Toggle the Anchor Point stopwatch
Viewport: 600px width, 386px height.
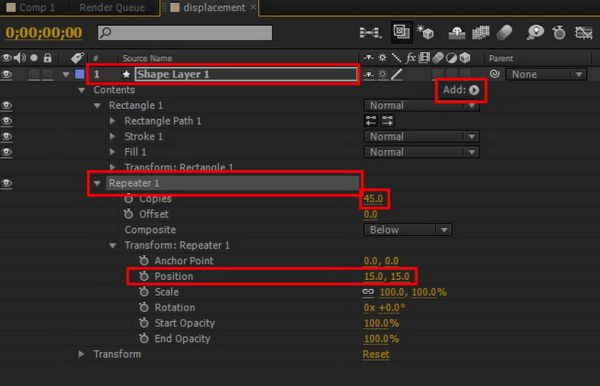pyautogui.click(x=144, y=261)
